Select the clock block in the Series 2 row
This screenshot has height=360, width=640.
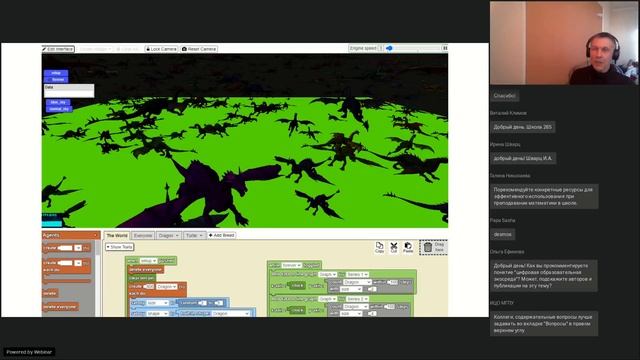297,310
